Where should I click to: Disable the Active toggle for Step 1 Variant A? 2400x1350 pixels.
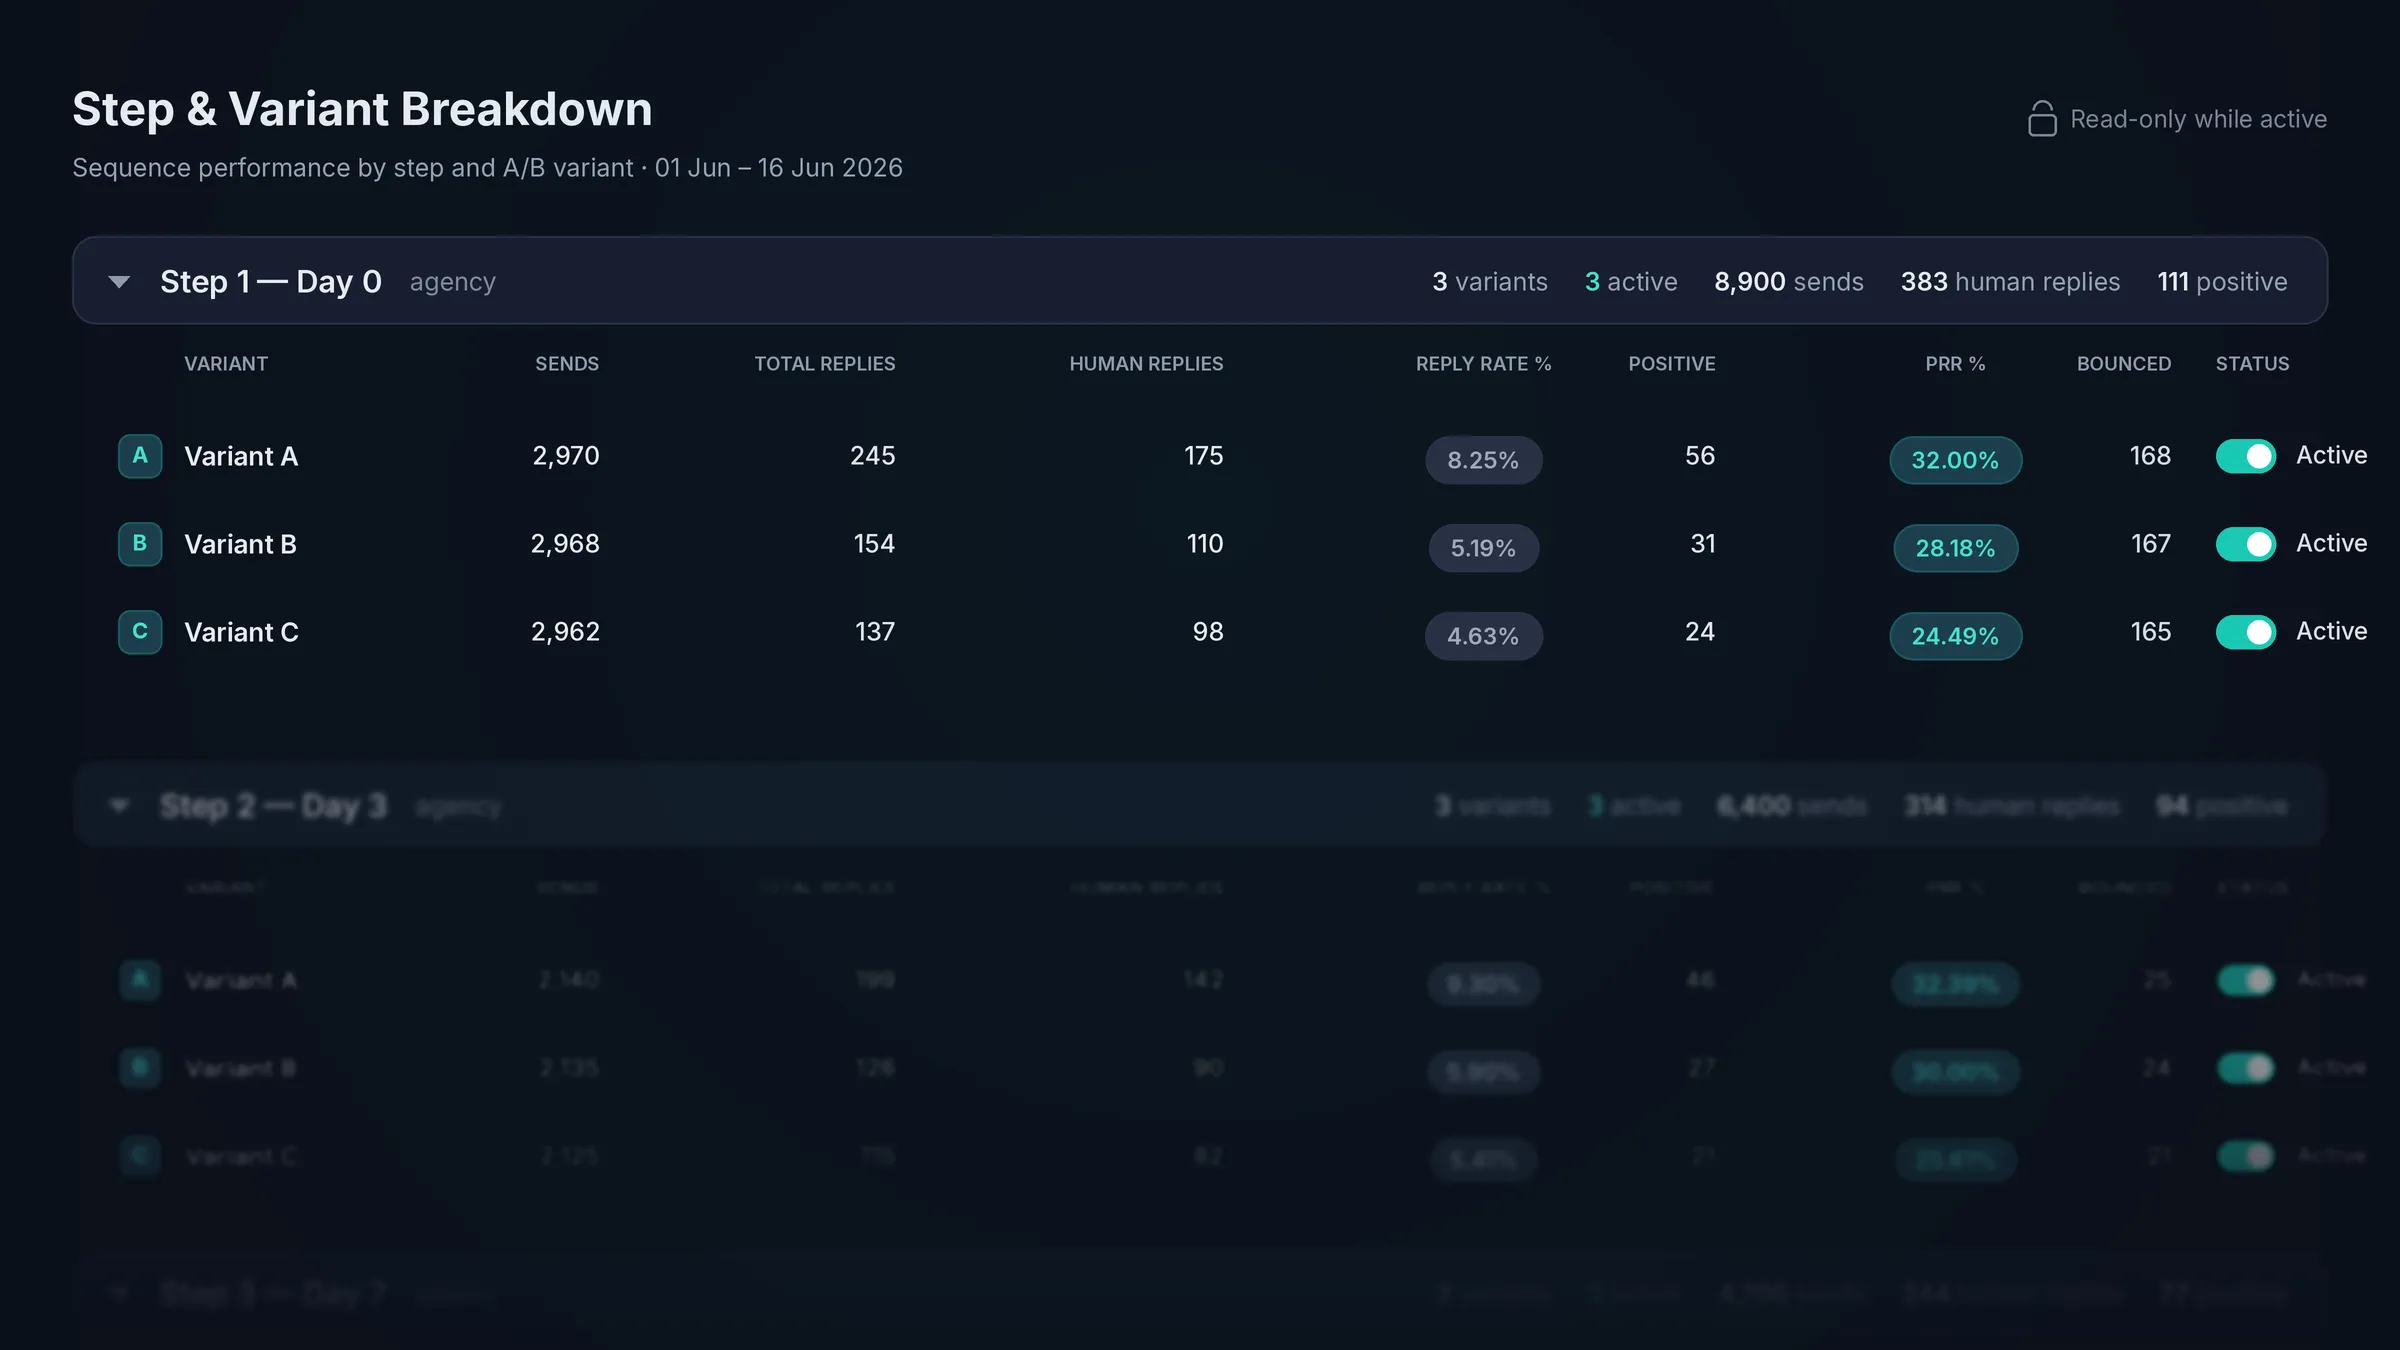[2246, 456]
